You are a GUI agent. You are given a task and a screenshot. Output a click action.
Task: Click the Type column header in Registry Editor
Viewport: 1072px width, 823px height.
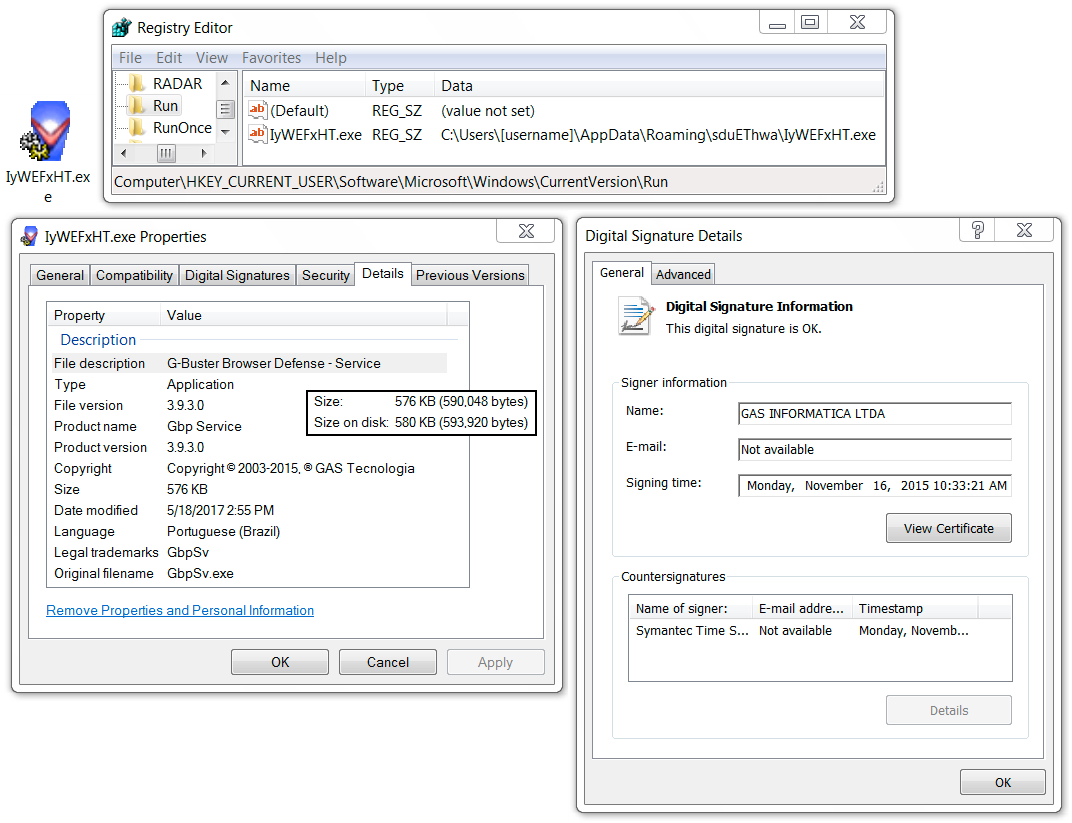(x=400, y=85)
